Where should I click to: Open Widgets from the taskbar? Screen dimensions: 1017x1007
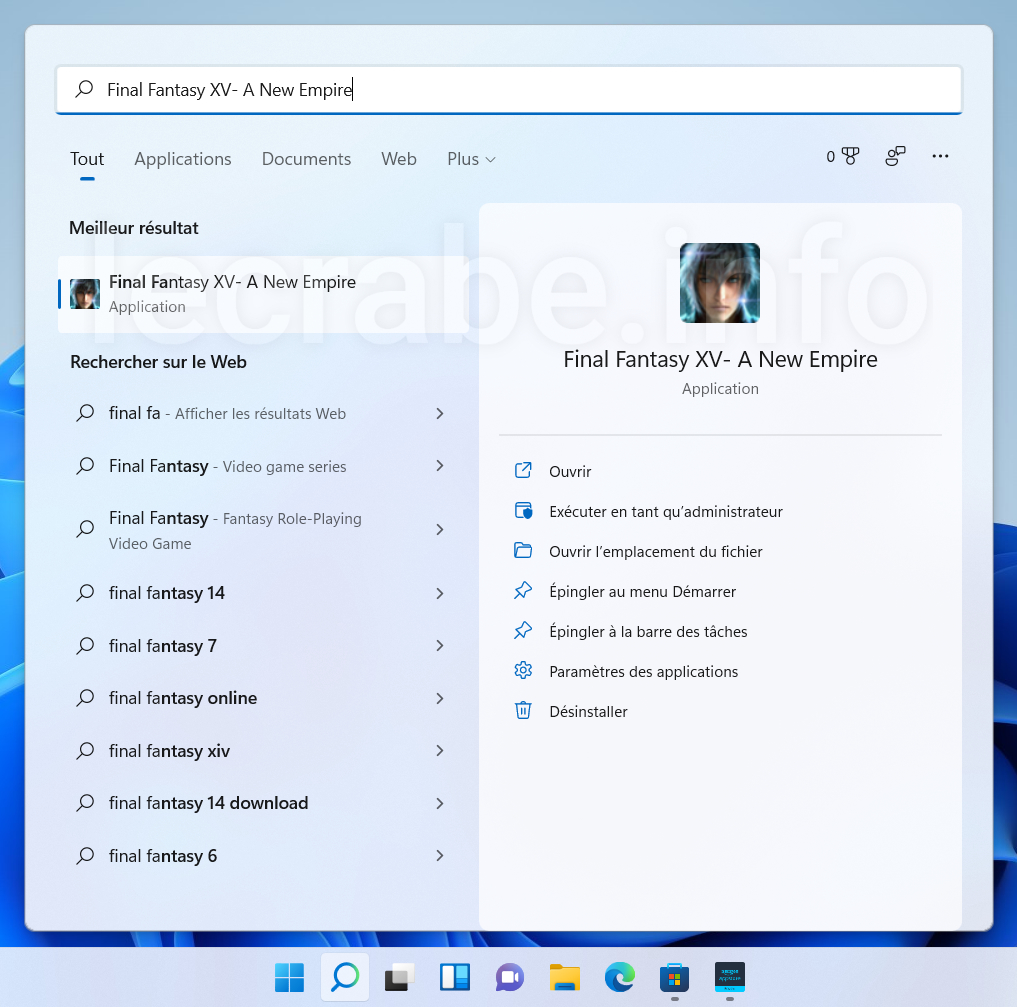point(455,977)
